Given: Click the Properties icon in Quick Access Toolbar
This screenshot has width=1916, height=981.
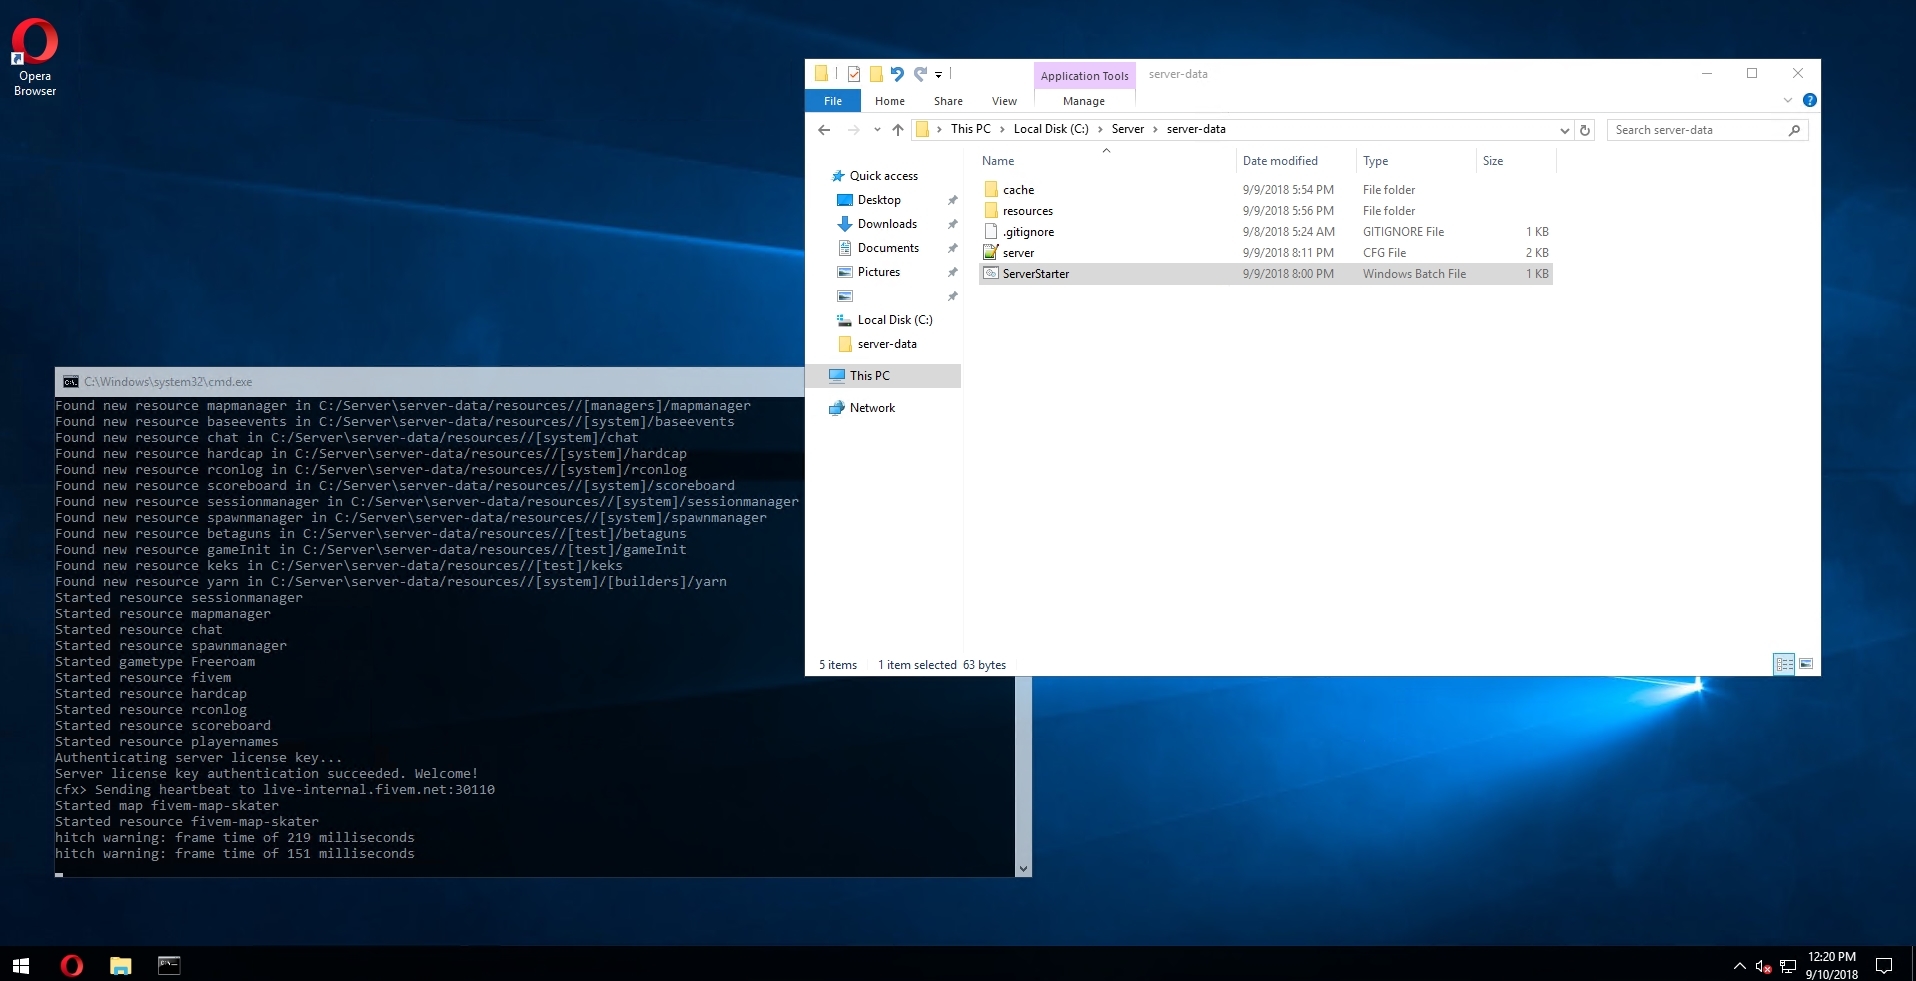Looking at the screenshot, I should [853, 74].
